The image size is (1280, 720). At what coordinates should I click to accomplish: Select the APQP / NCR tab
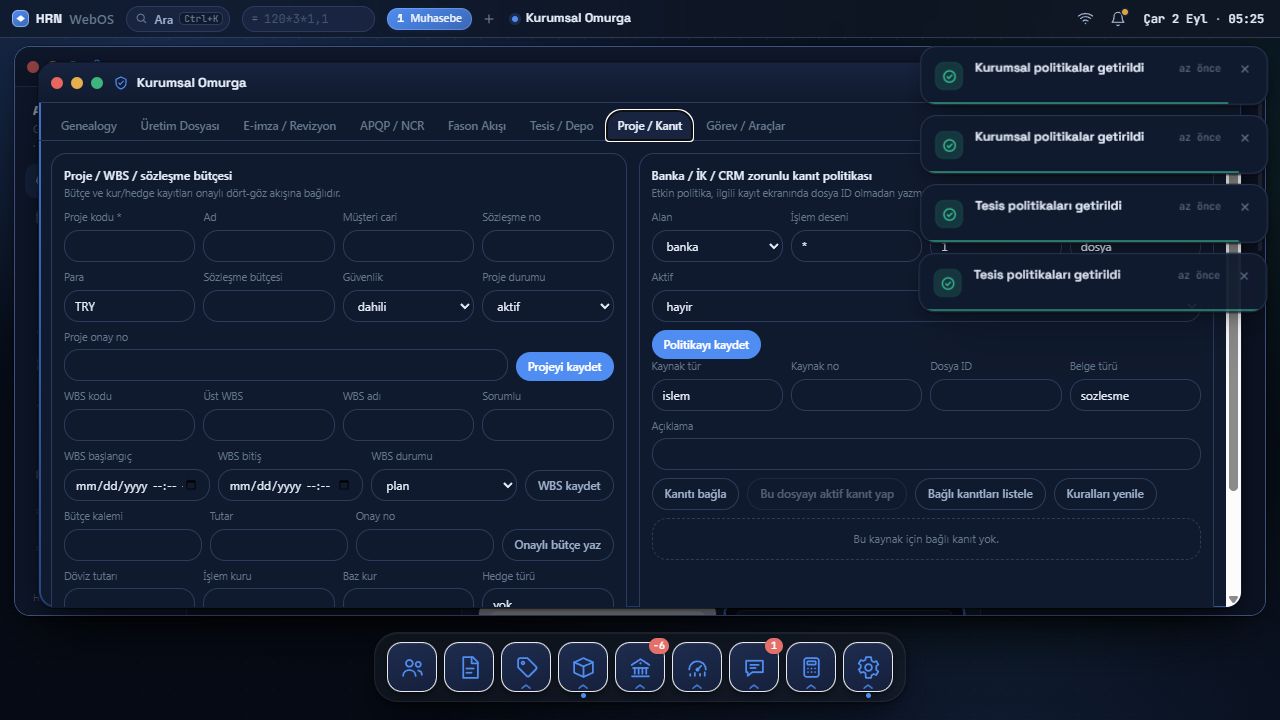[392, 126]
